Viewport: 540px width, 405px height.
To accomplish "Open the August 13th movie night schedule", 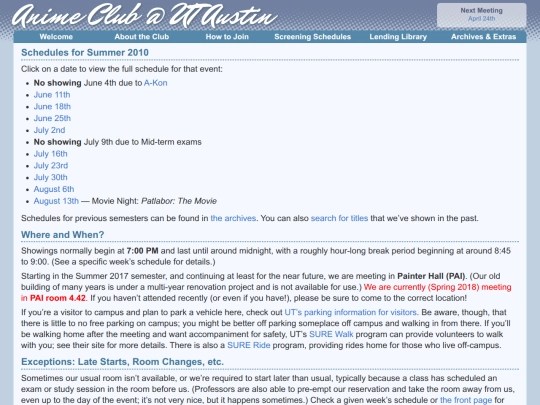I will click(x=56, y=201).
